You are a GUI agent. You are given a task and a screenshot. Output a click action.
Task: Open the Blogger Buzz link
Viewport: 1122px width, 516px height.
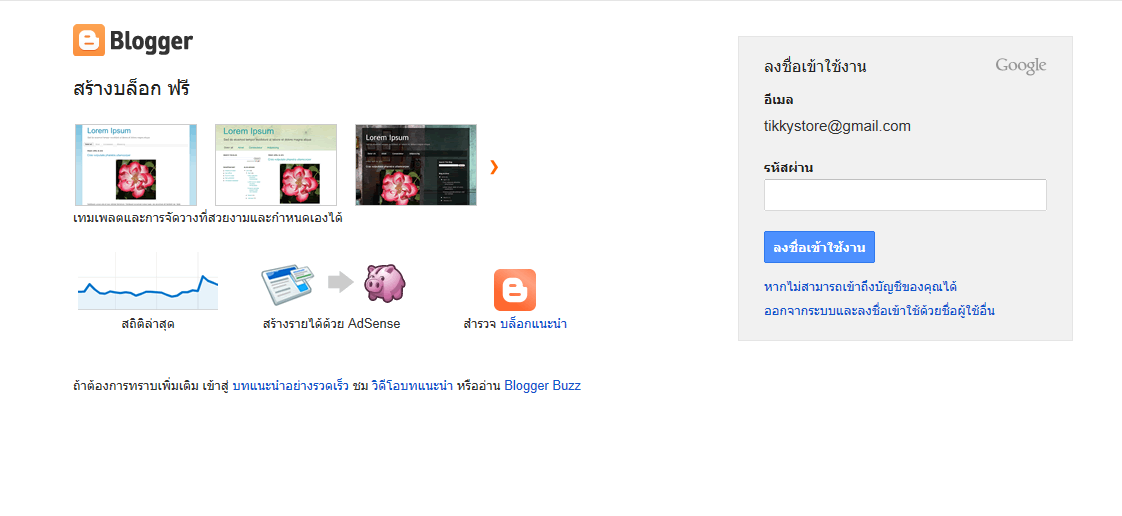coord(542,386)
